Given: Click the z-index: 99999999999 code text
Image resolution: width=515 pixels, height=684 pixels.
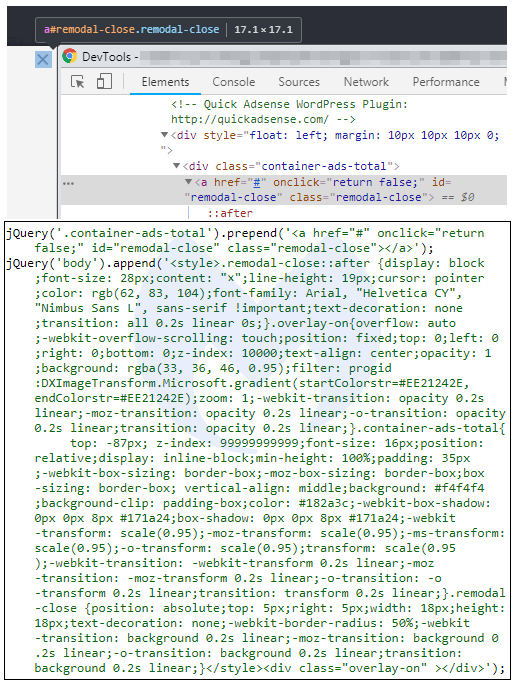Looking at the screenshot, I should click(x=227, y=443).
